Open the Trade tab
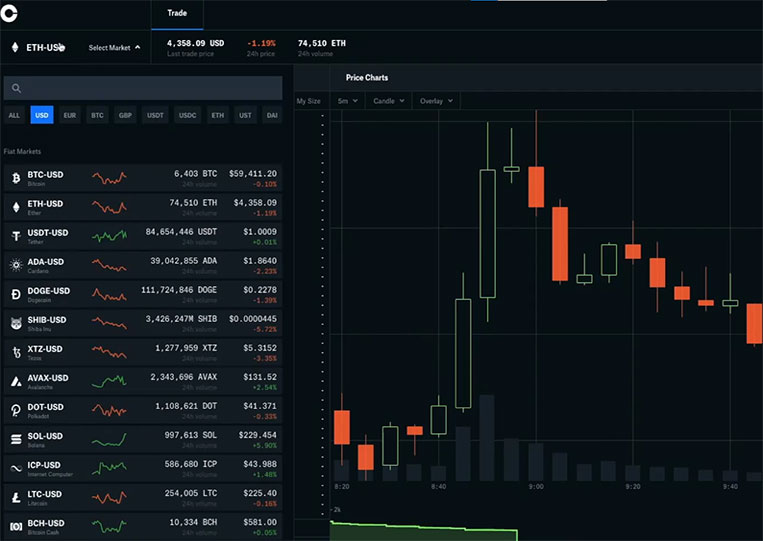The height and width of the screenshot is (541, 763). pos(177,13)
